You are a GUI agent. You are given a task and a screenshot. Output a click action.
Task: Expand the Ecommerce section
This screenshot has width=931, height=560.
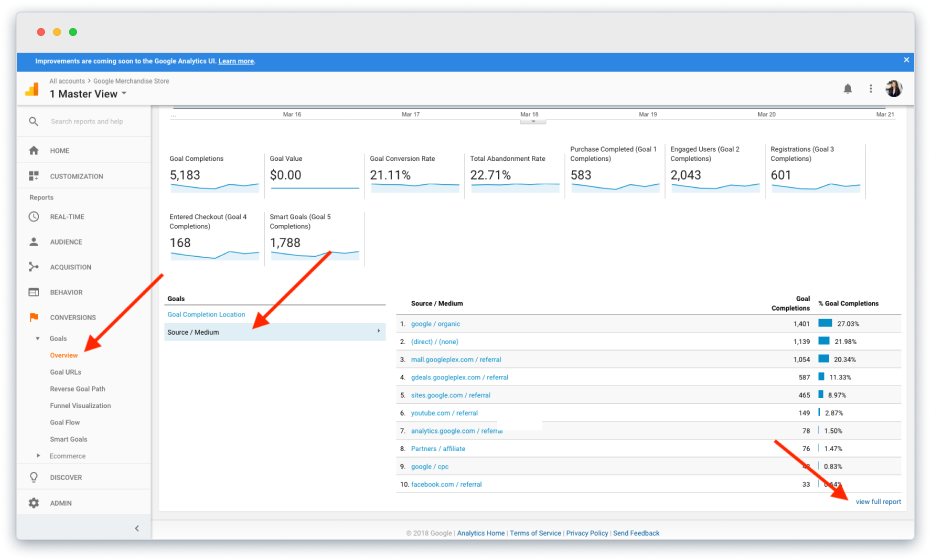tap(38, 456)
